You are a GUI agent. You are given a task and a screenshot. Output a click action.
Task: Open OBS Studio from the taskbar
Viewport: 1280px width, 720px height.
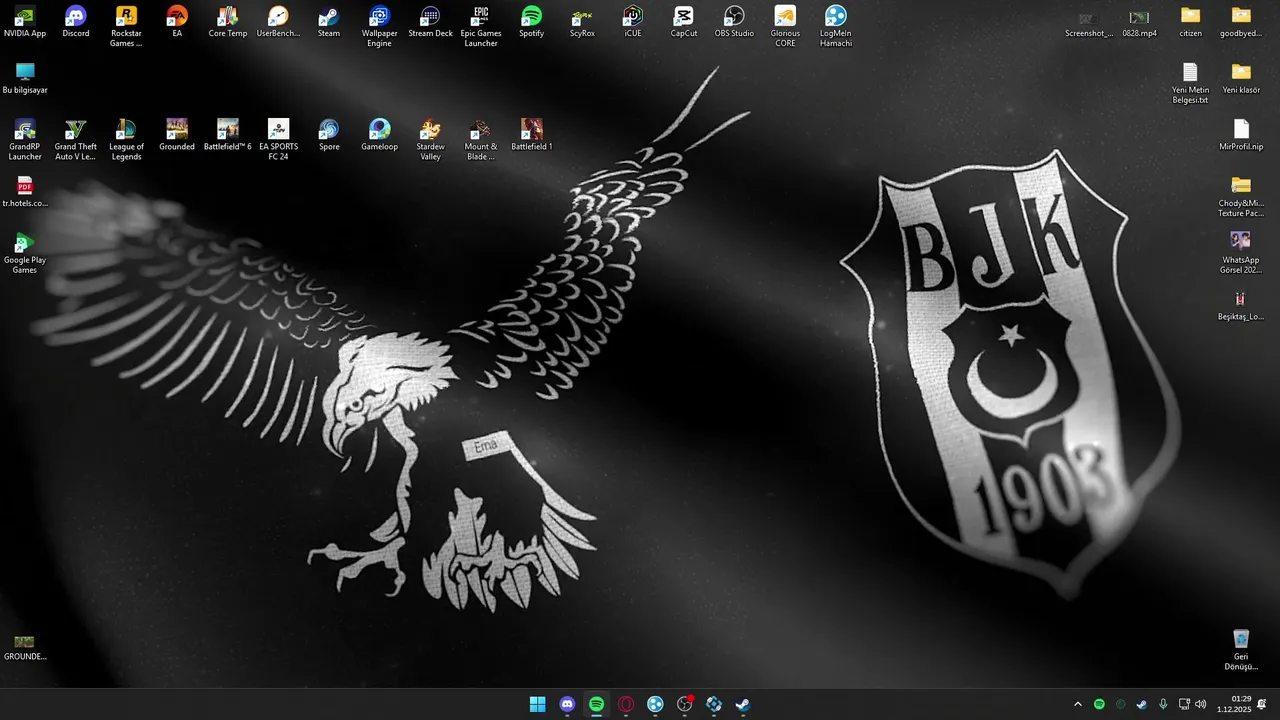684,704
